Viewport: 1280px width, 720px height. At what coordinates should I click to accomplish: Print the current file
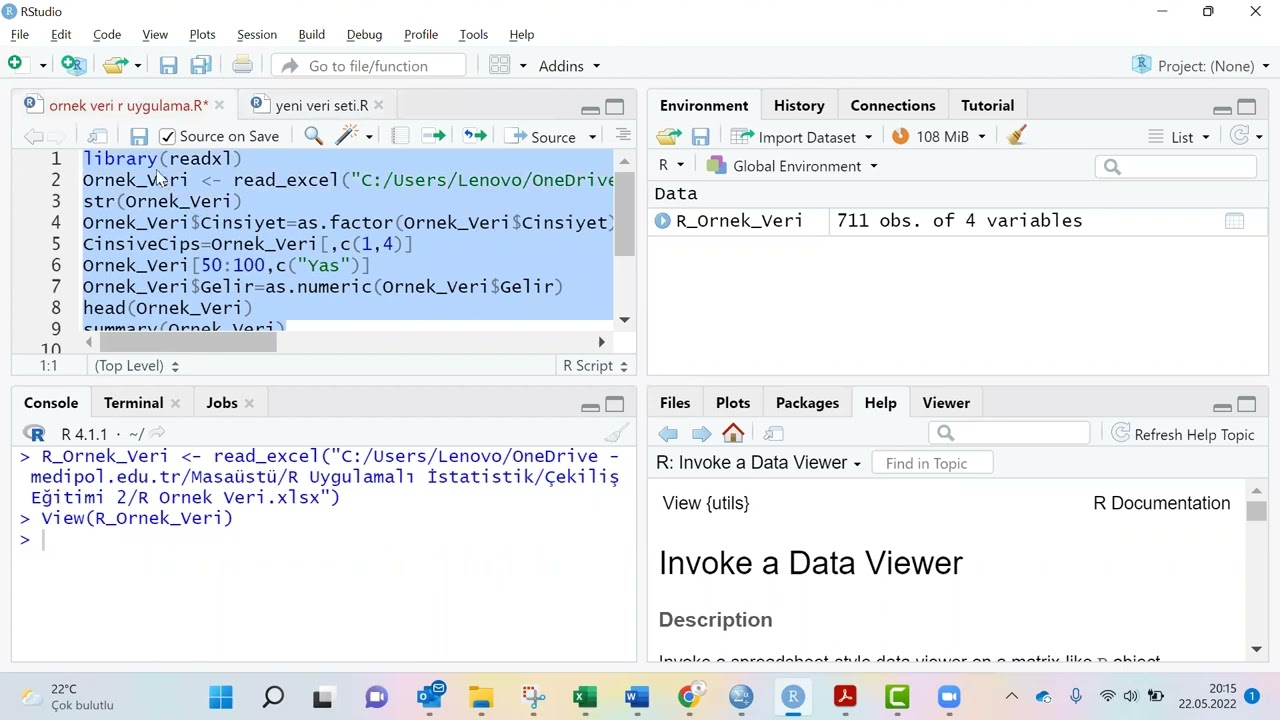[x=242, y=66]
